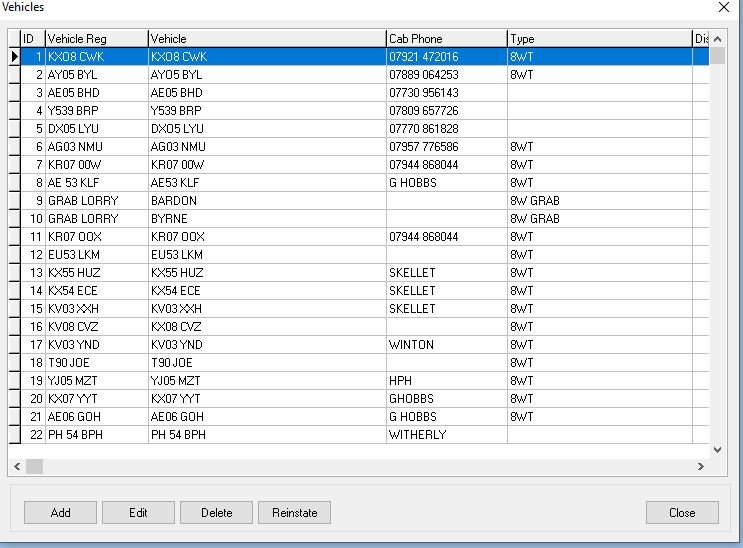Select Vehicle Reg cell KX55 HUZ
This screenshot has height=548, width=743.
click(97, 273)
